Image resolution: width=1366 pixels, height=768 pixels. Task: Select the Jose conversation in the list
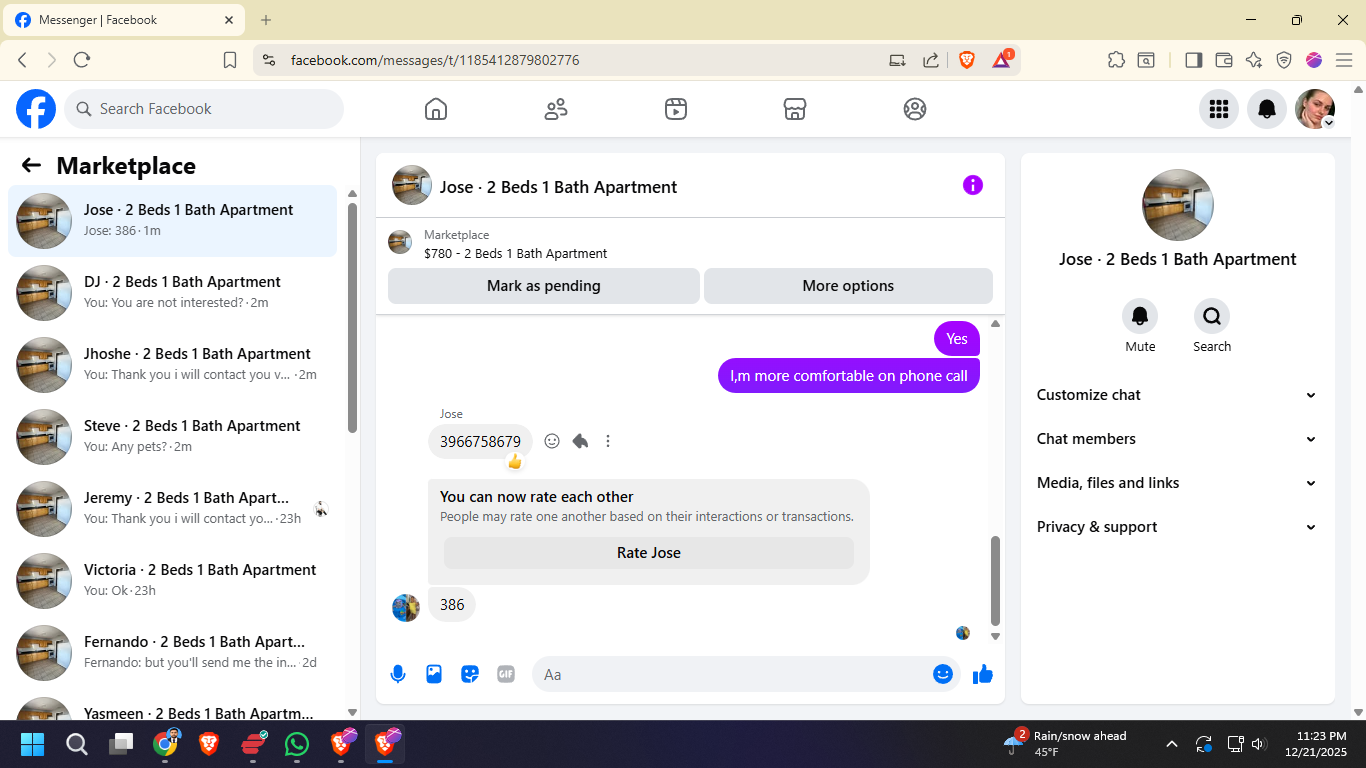pos(173,221)
